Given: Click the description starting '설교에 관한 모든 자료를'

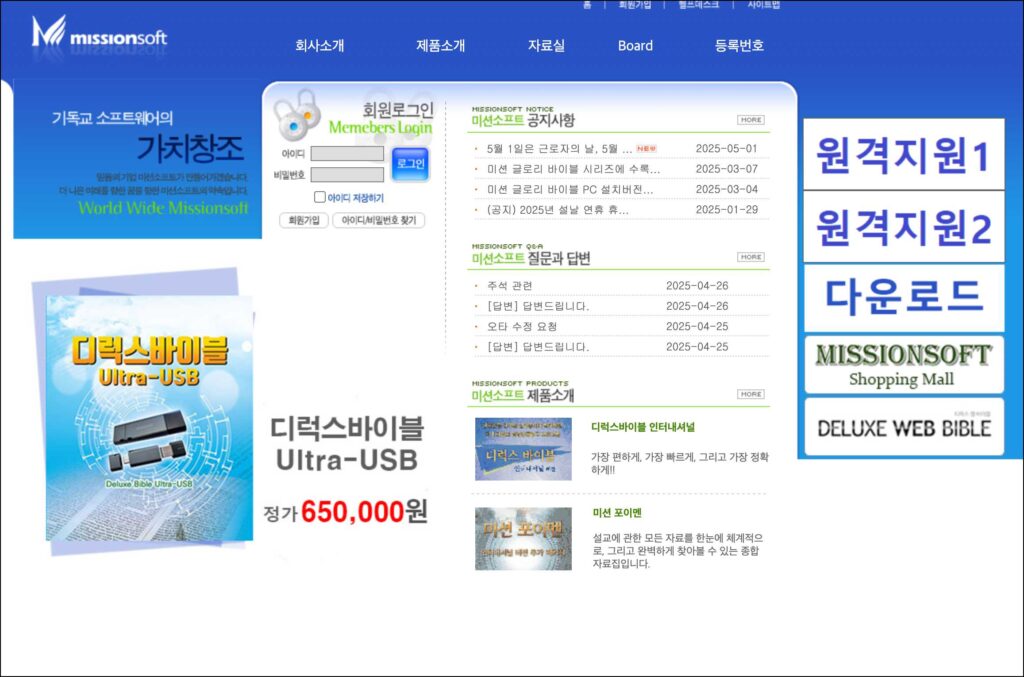Looking at the screenshot, I should click(677, 550).
